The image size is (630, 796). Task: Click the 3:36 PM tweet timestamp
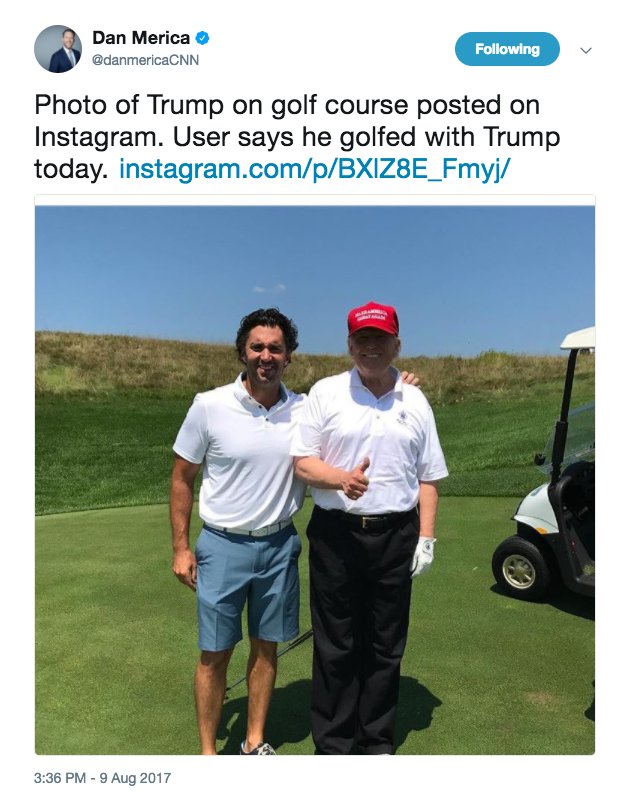[63, 776]
